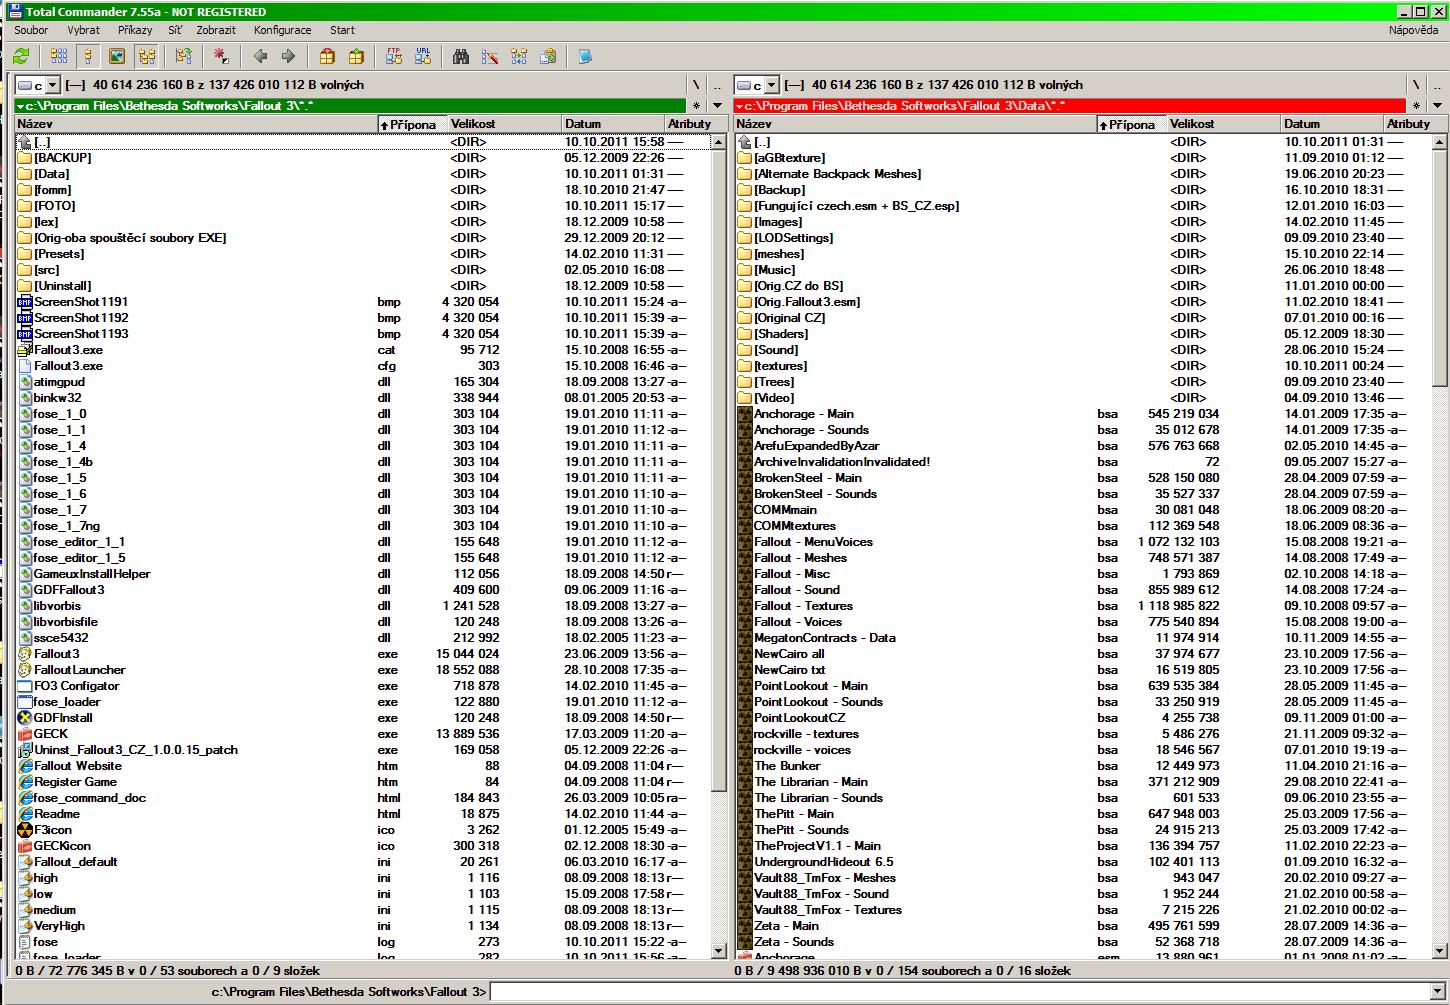
Task: Select the GECK exe file icon
Action: [25, 734]
